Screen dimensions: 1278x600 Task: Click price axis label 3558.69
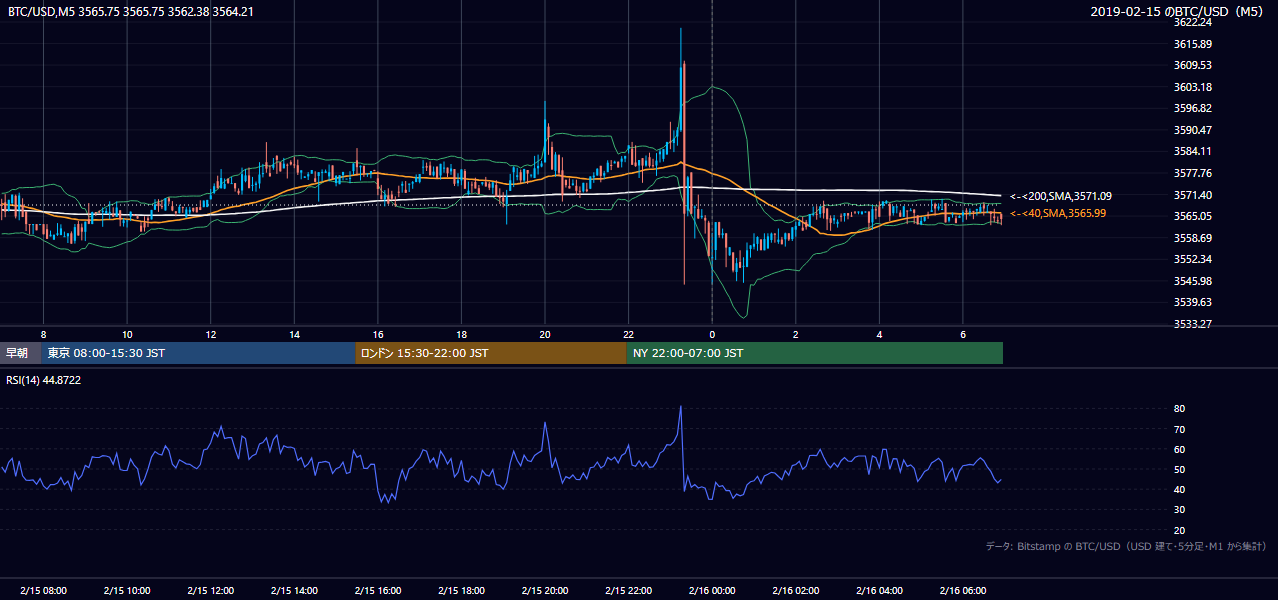click(x=1193, y=238)
